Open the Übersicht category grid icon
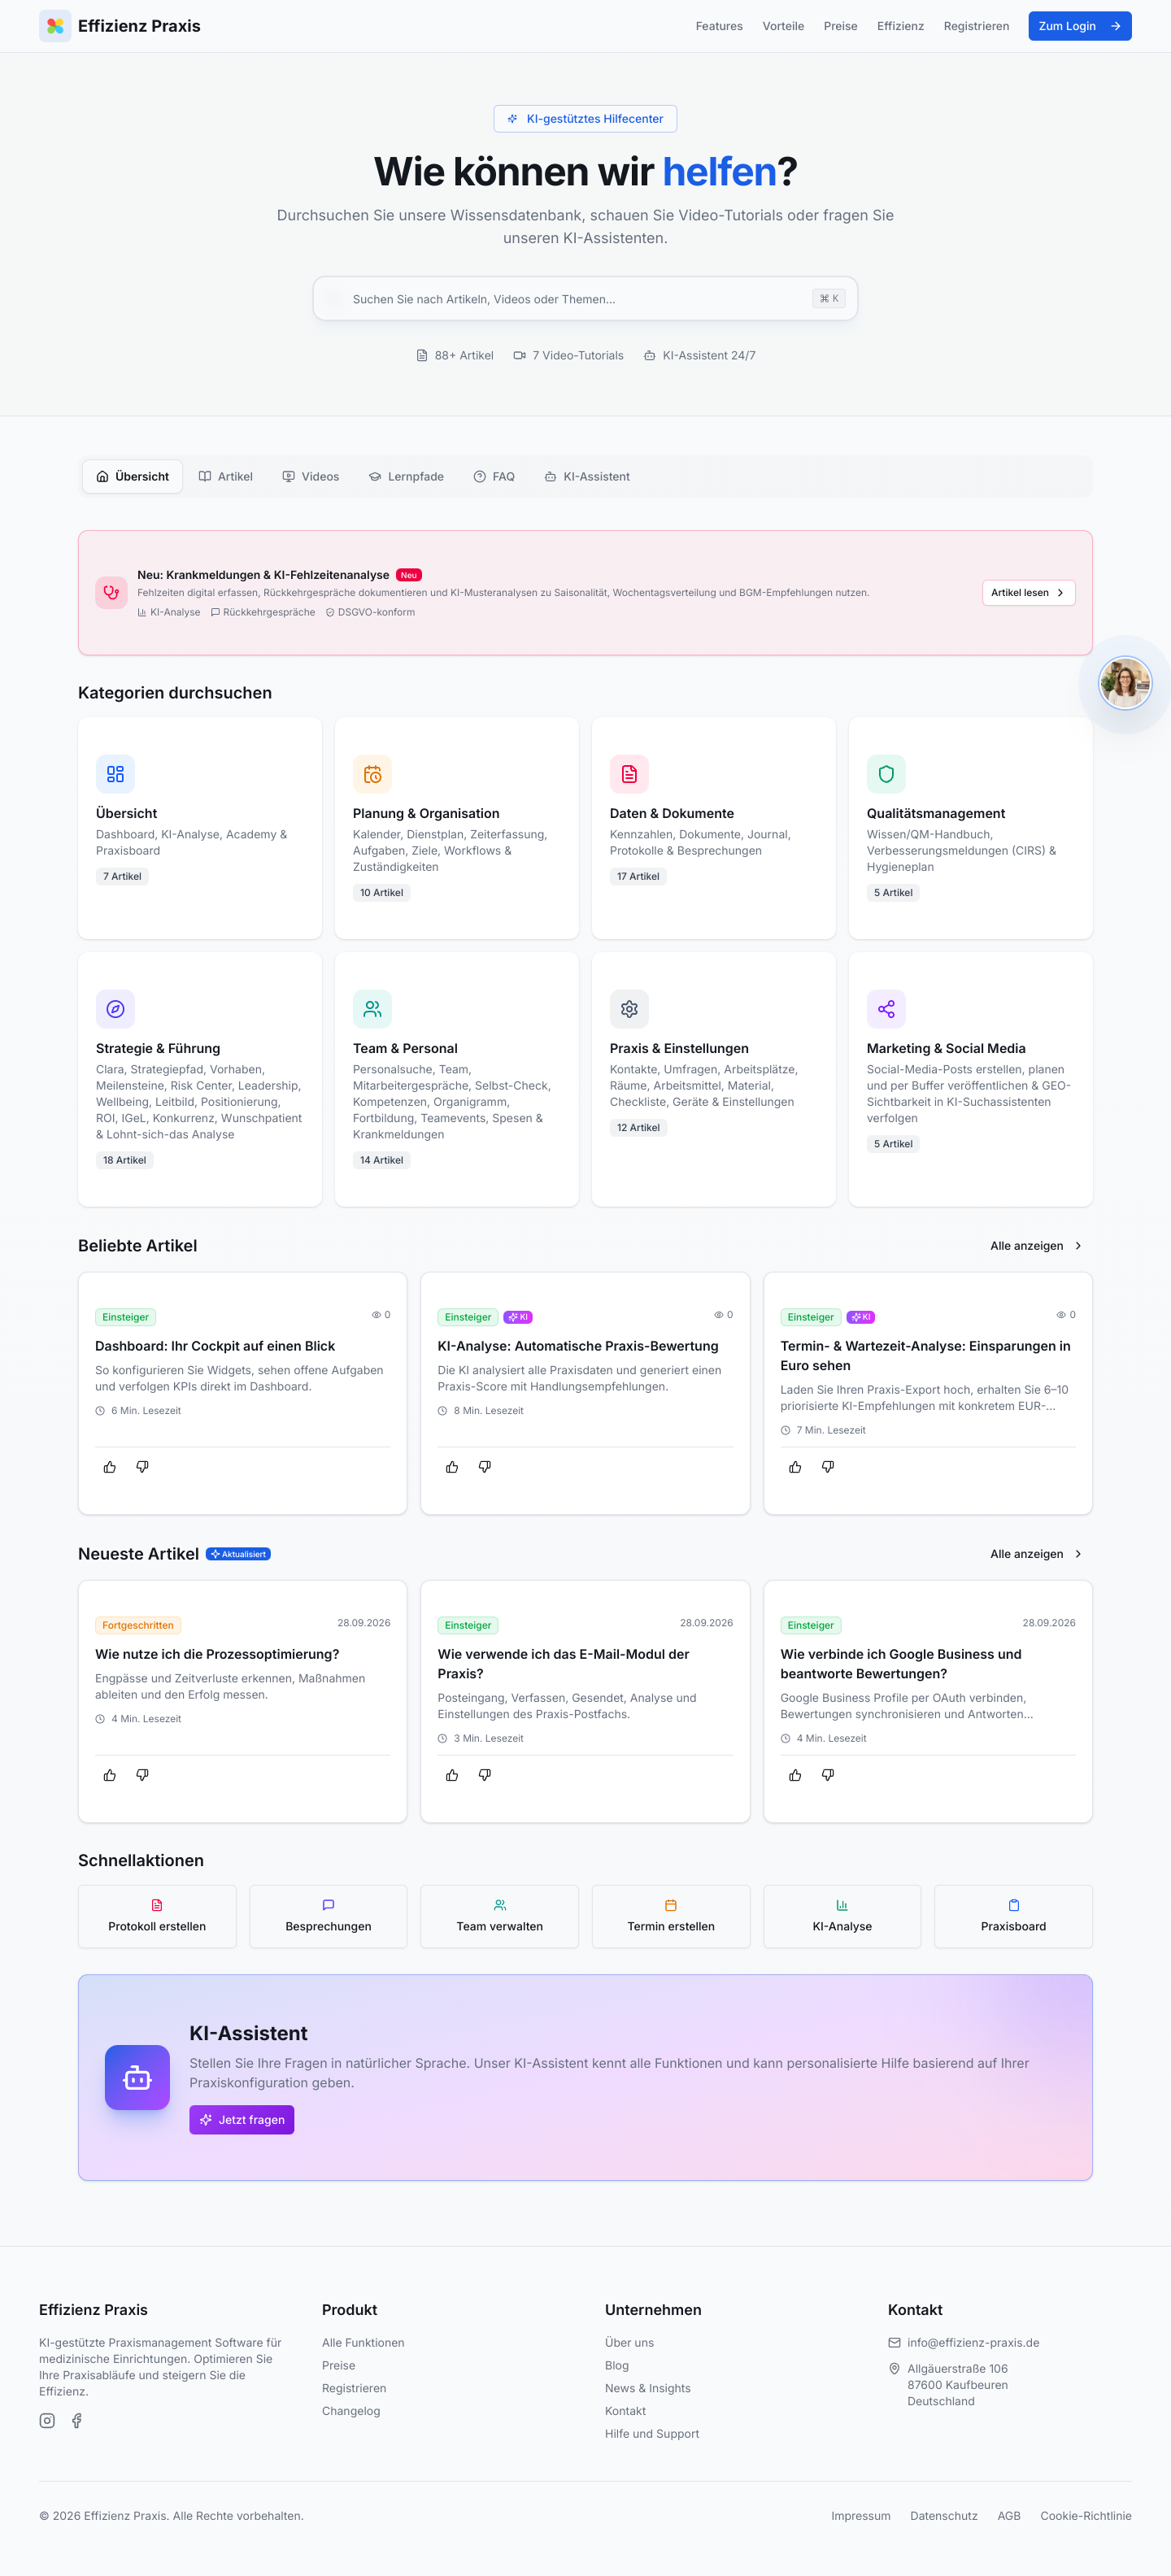This screenshot has height=2576, width=1171. (115, 774)
